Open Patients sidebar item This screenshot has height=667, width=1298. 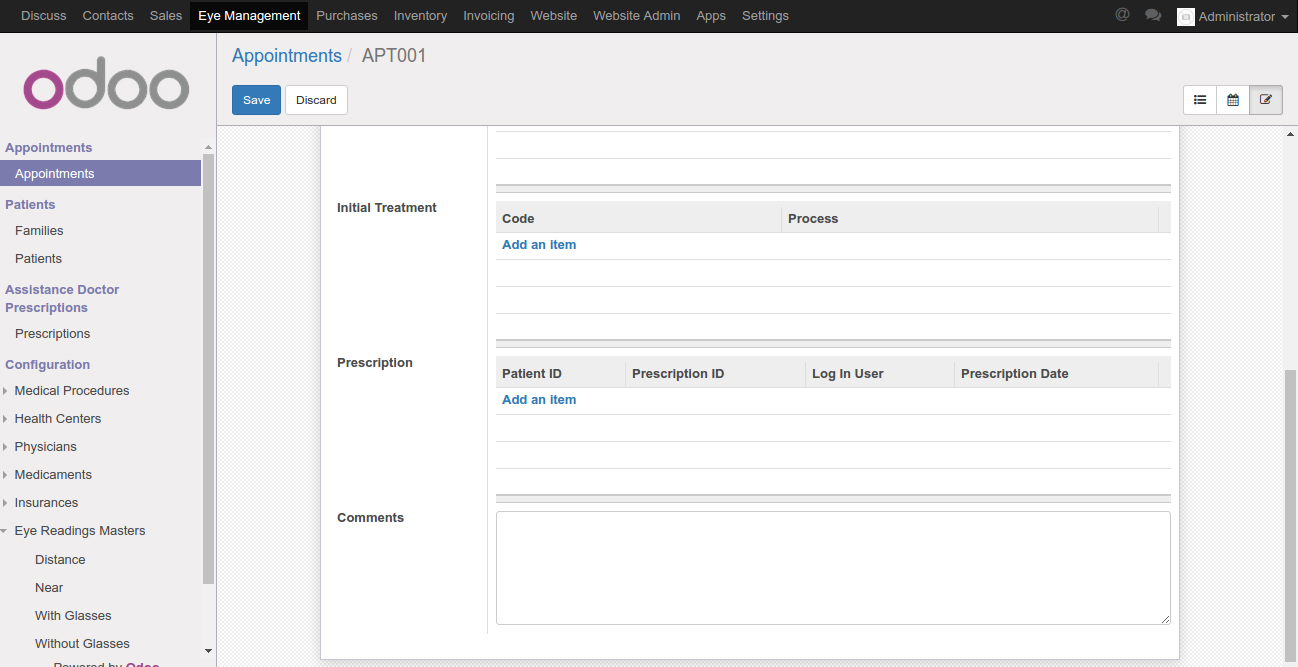point(38,259)
